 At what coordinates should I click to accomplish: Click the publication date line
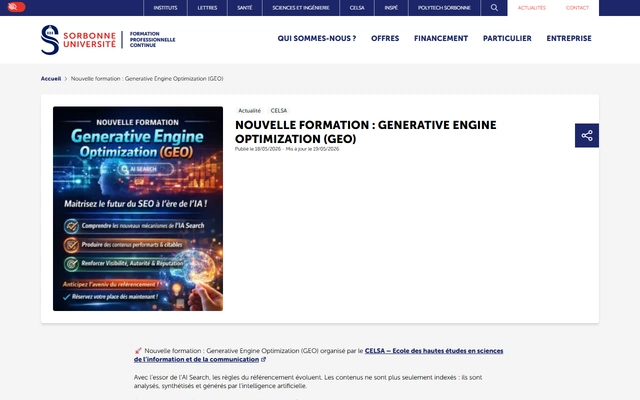287,149
